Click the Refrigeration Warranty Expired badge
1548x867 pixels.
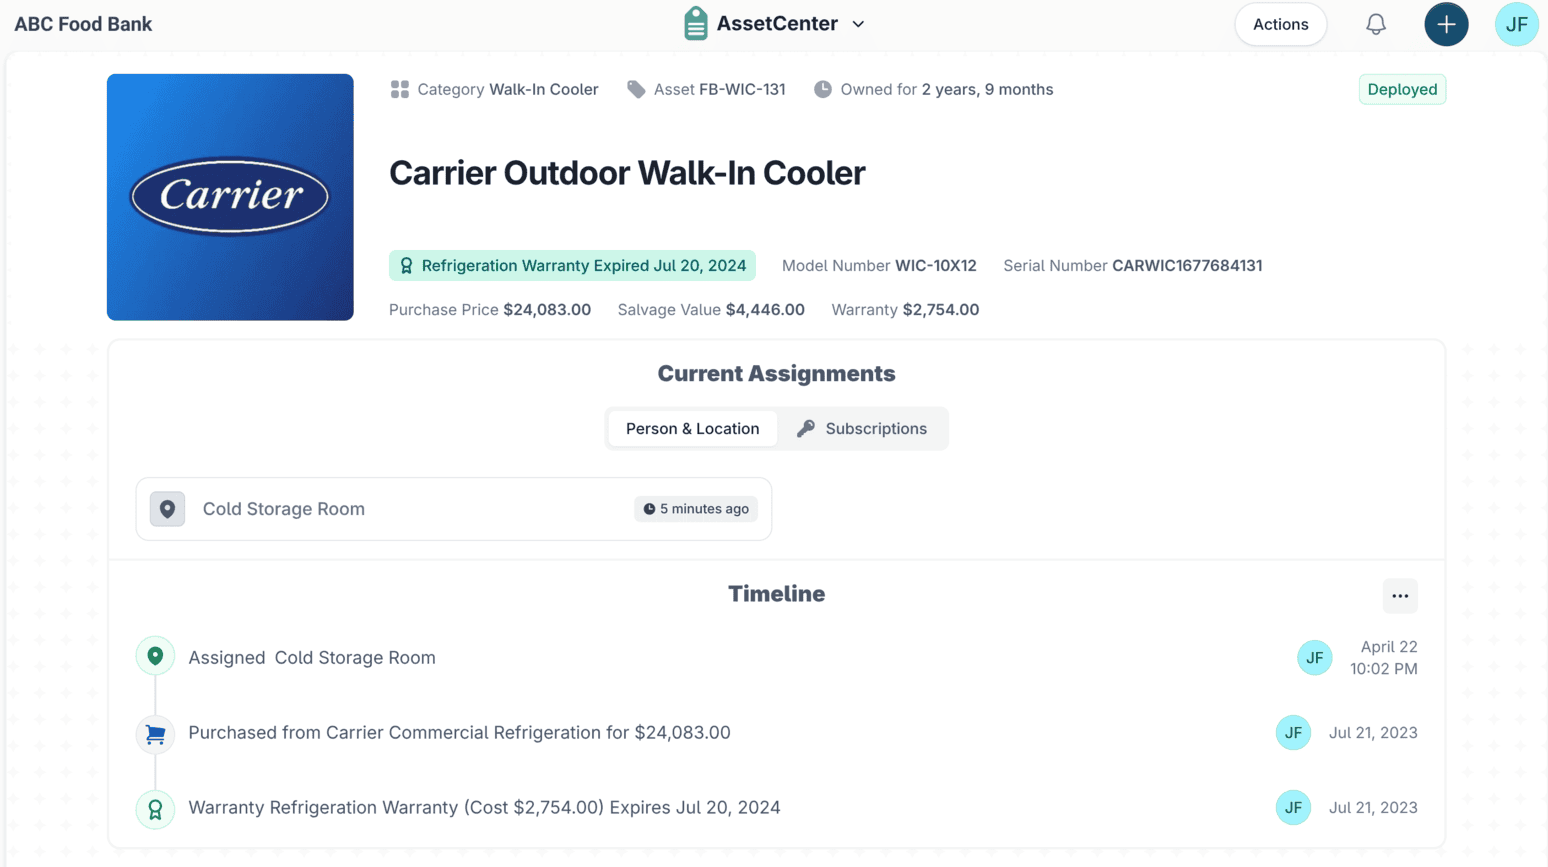click(x=572, y=265)
